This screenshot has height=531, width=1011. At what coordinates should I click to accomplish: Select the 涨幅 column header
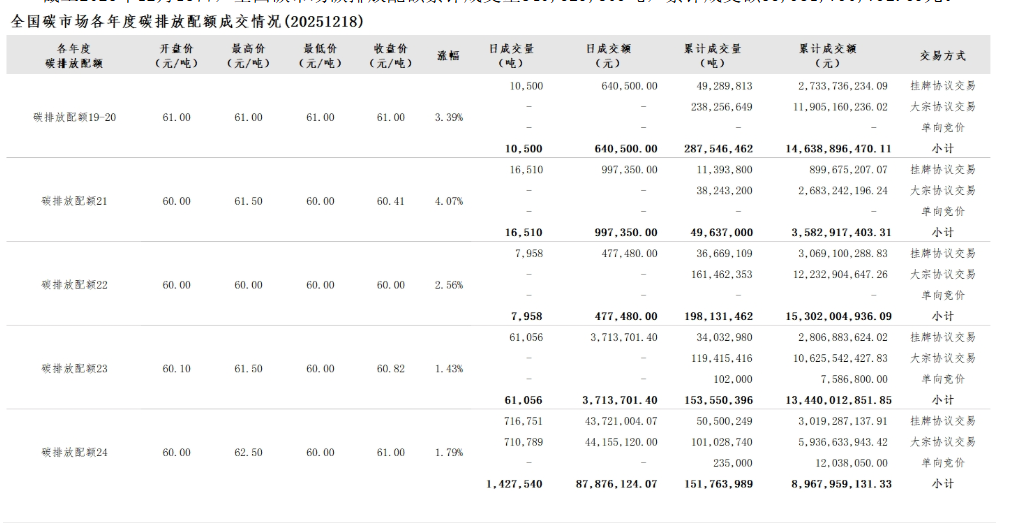point(448,55)
